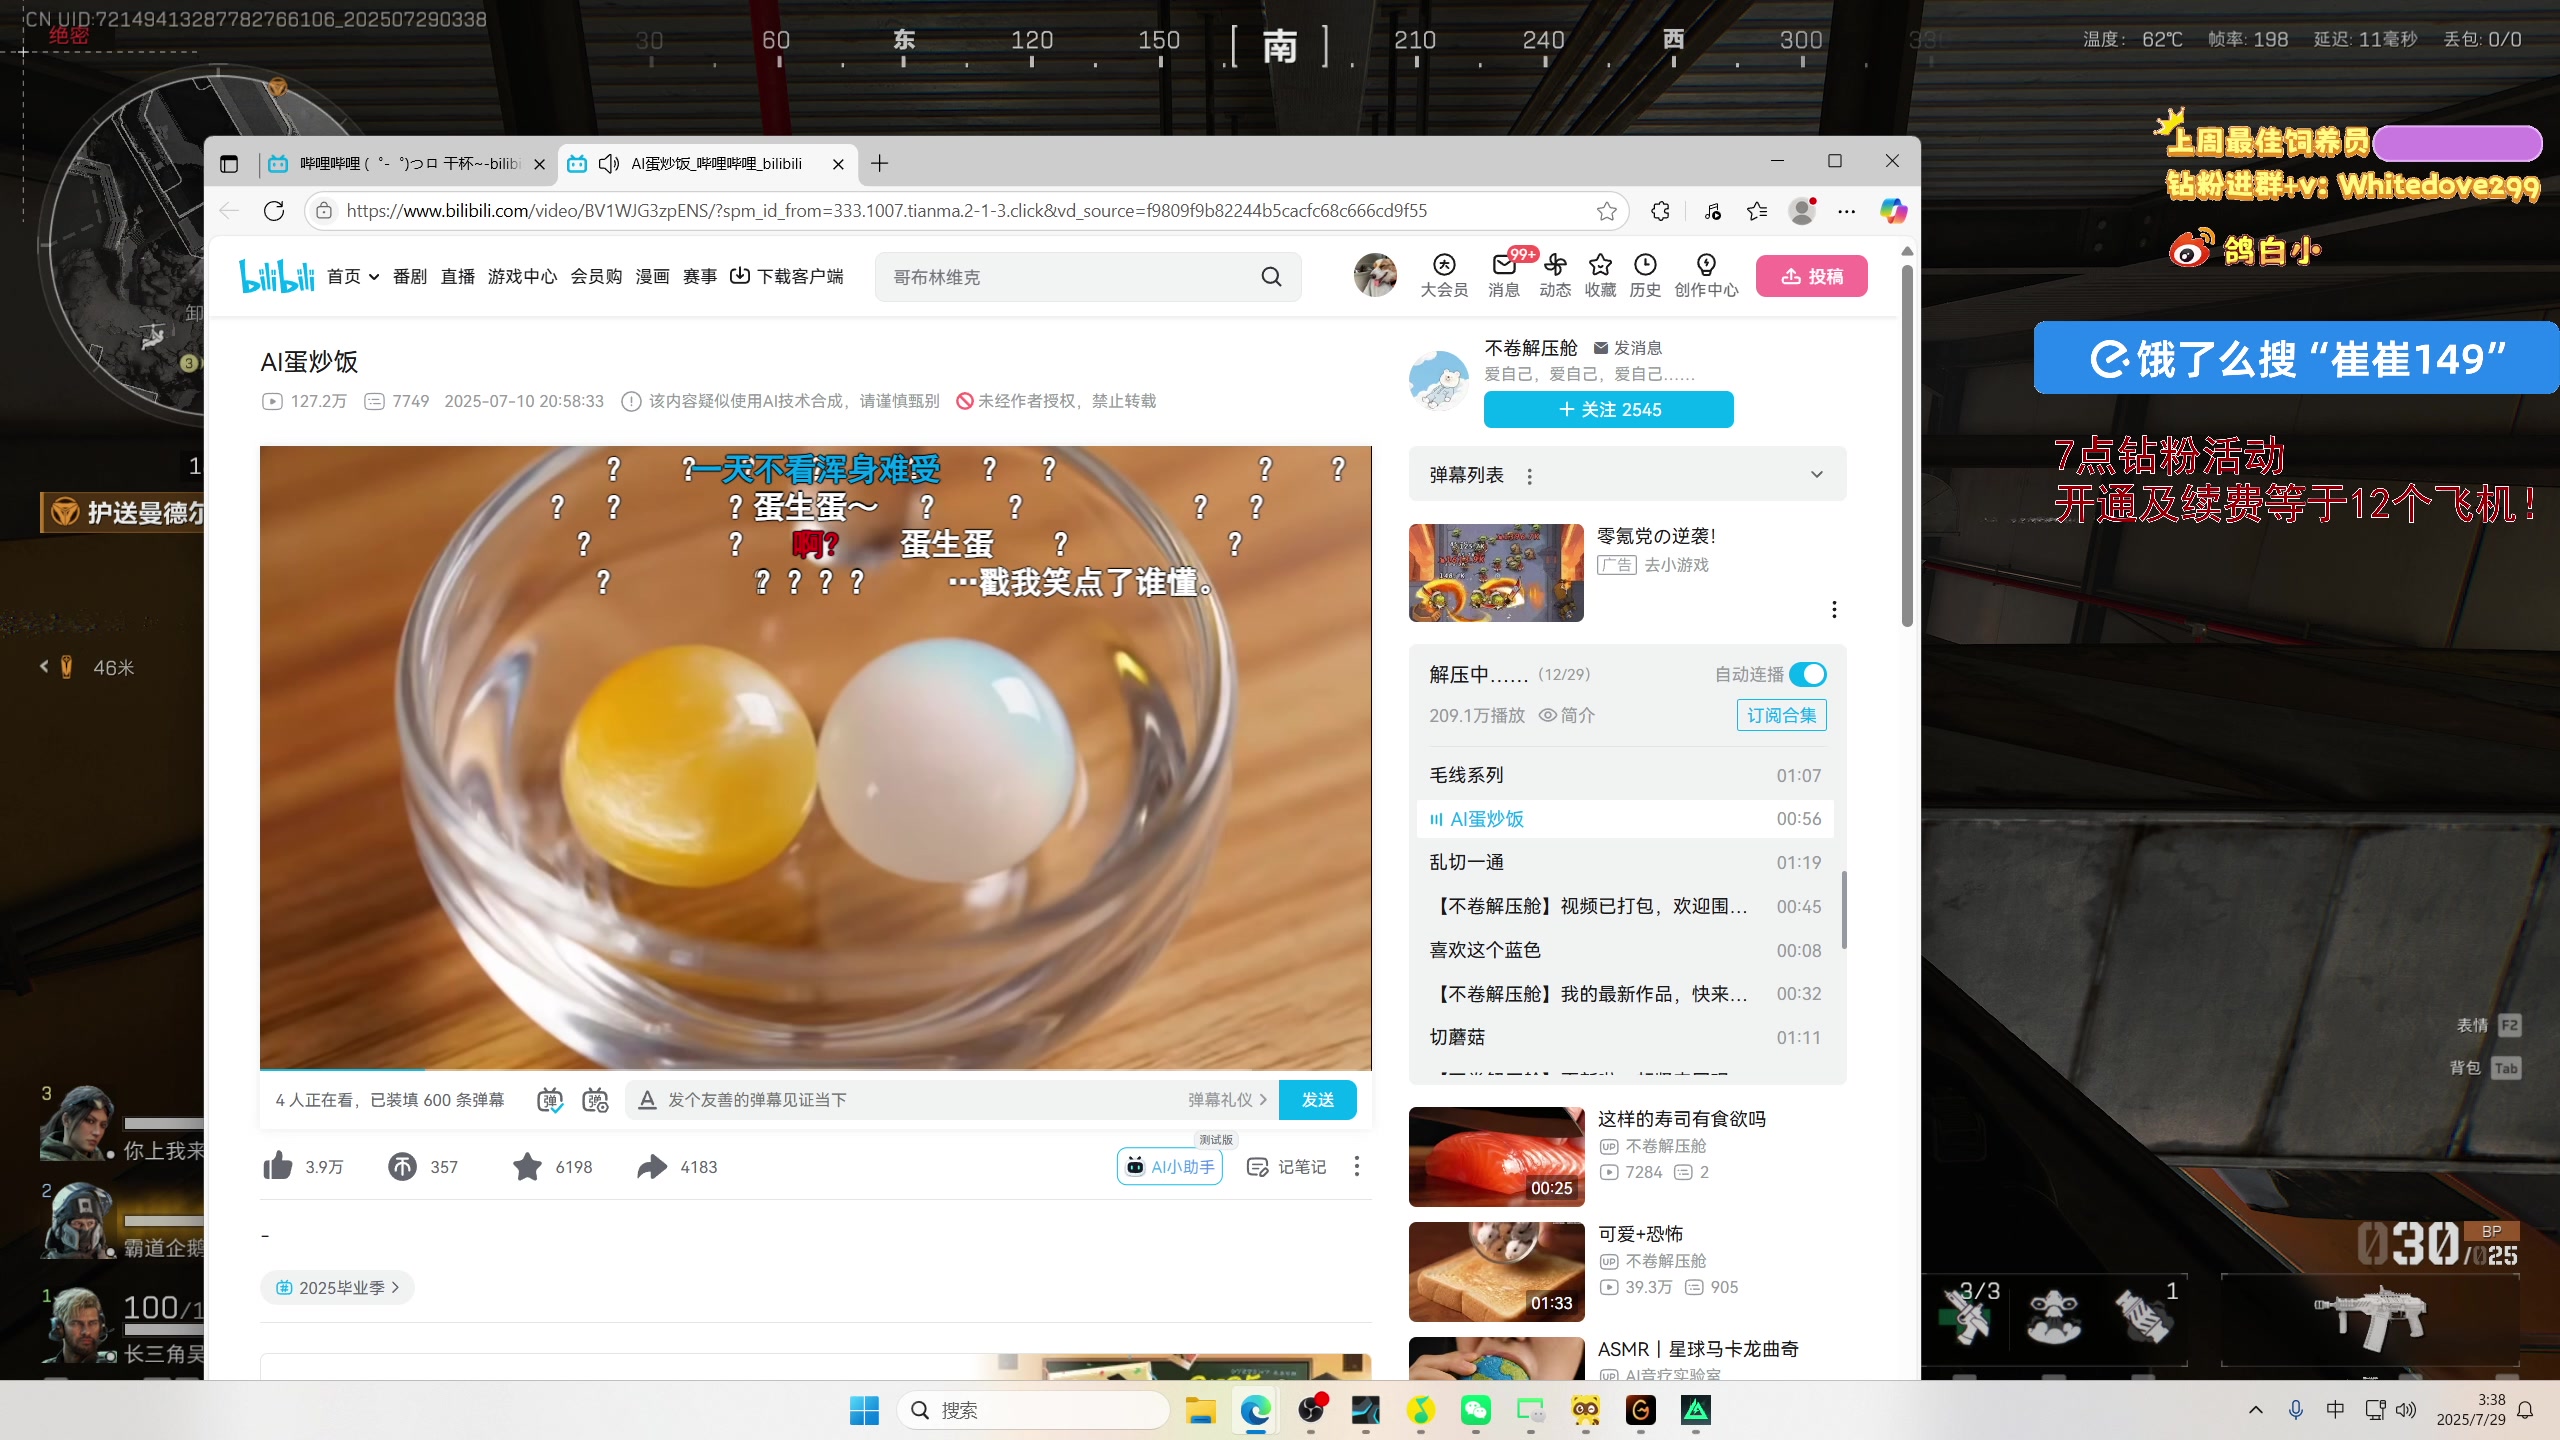Click the 投稿 upload button

pos(1811,276)
